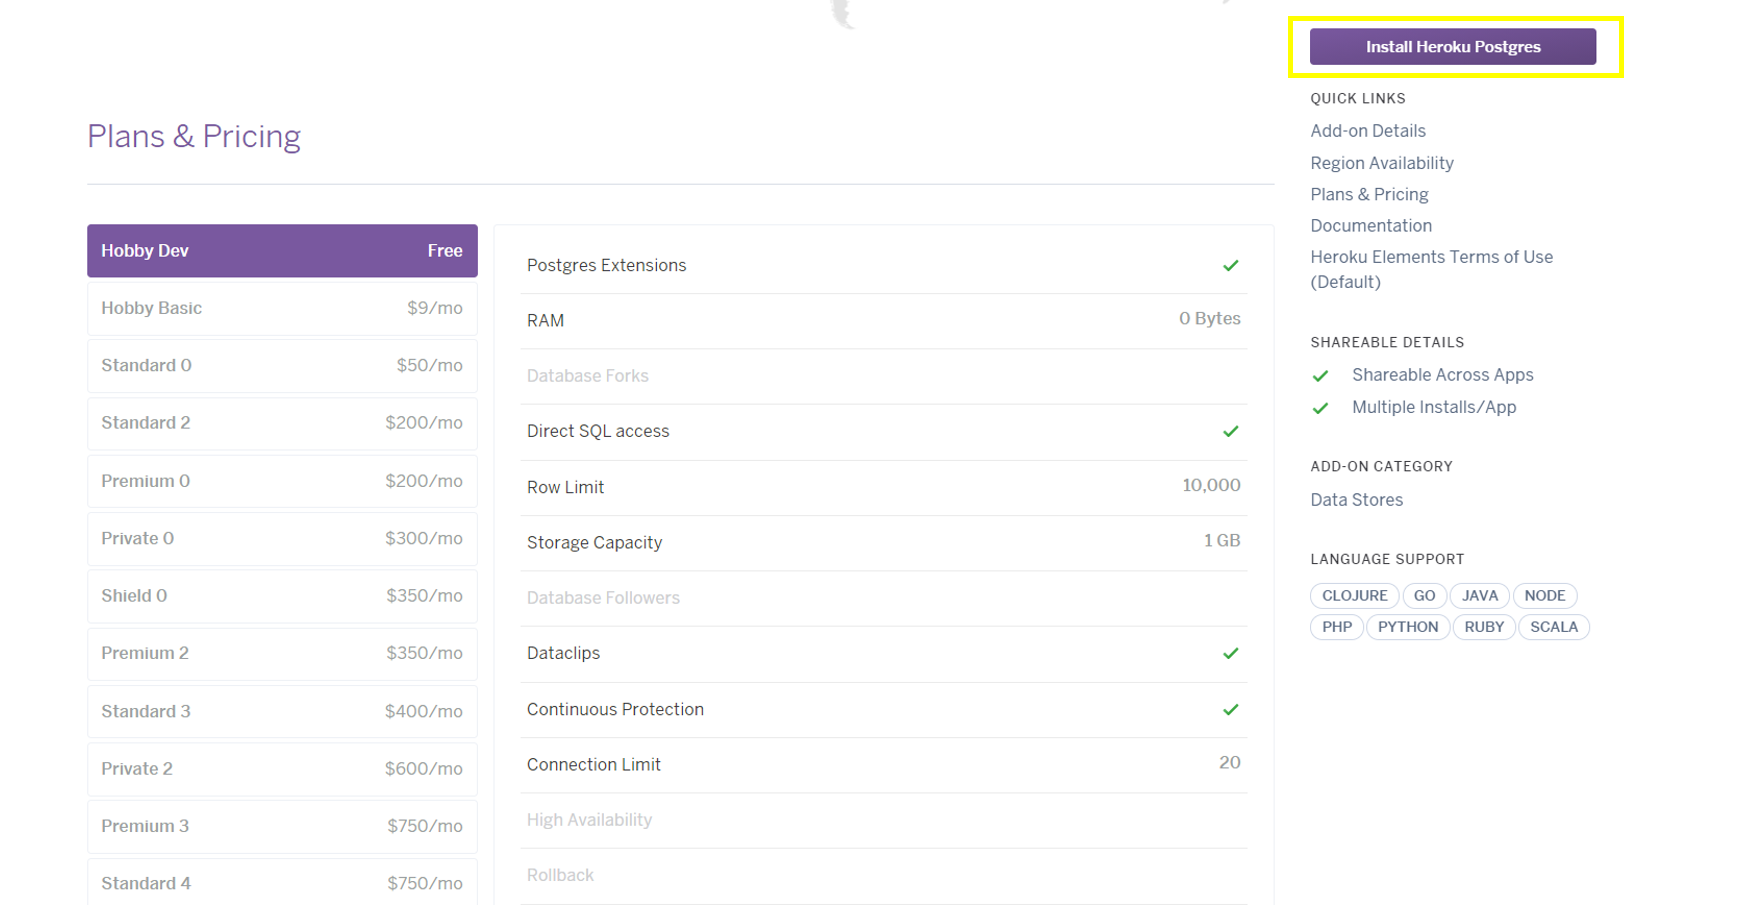Select the Hobby Dev free plan
The width and height of the screenshot is (1743, 905).
point(282,251)
